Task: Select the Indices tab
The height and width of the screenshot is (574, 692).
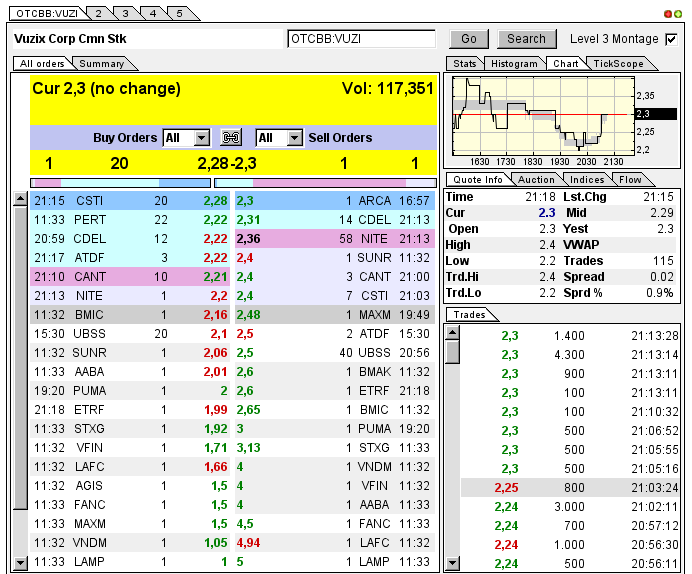Action: click(x=587, y=180)
